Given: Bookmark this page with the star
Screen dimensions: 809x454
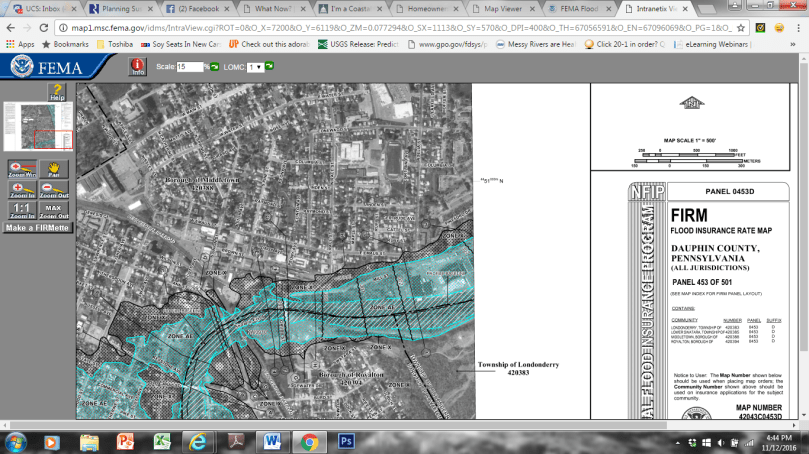Looking at the screenshot, I should [x=741, y=28].
